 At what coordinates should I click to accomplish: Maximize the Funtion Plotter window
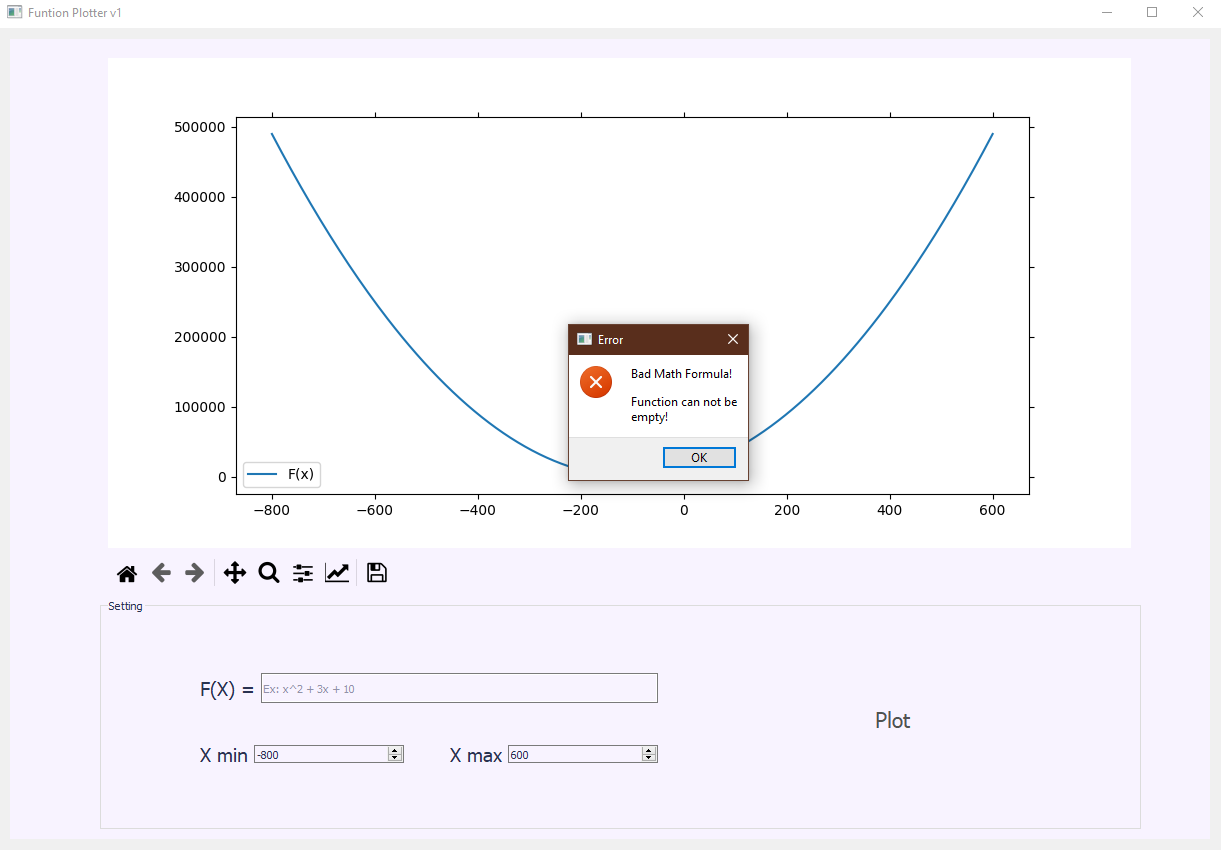(x=1152, y=12)
